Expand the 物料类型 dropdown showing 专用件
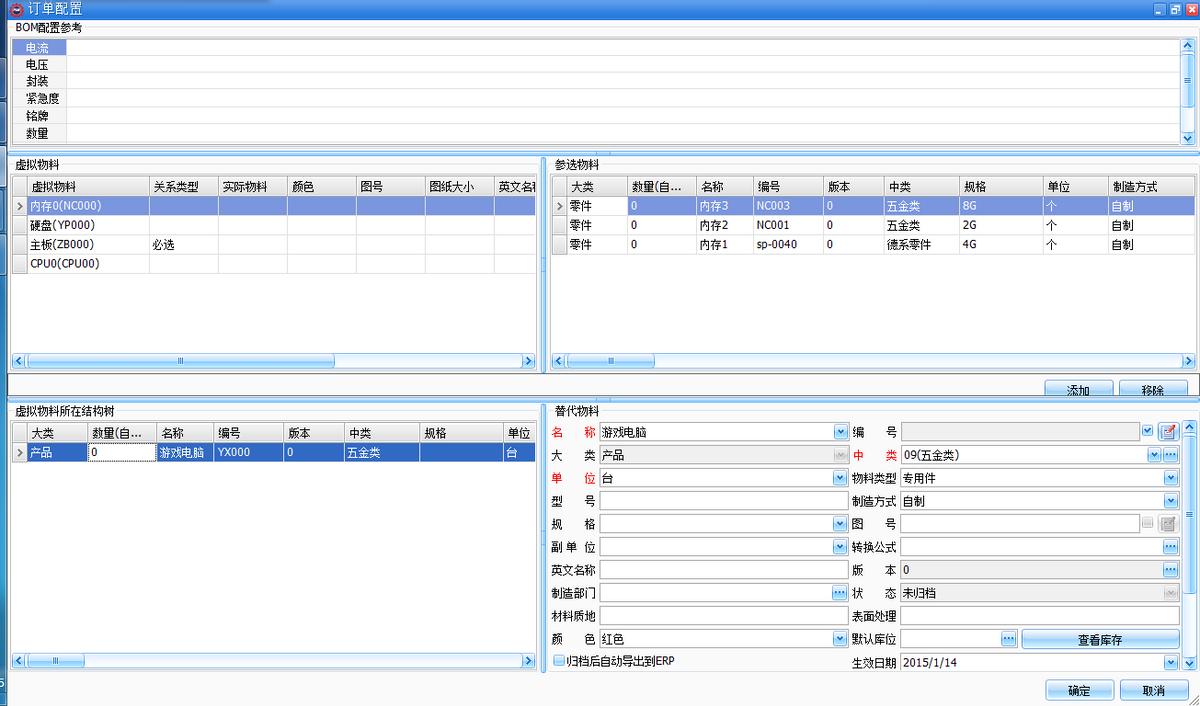Screen dimensions: 1200x706 coord(1171,478)
